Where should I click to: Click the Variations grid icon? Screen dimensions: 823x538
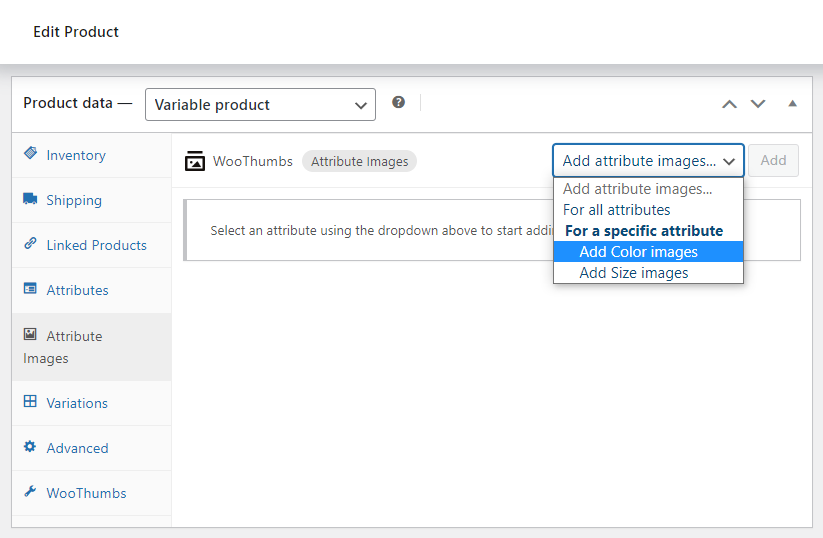[x=30, y=401]
